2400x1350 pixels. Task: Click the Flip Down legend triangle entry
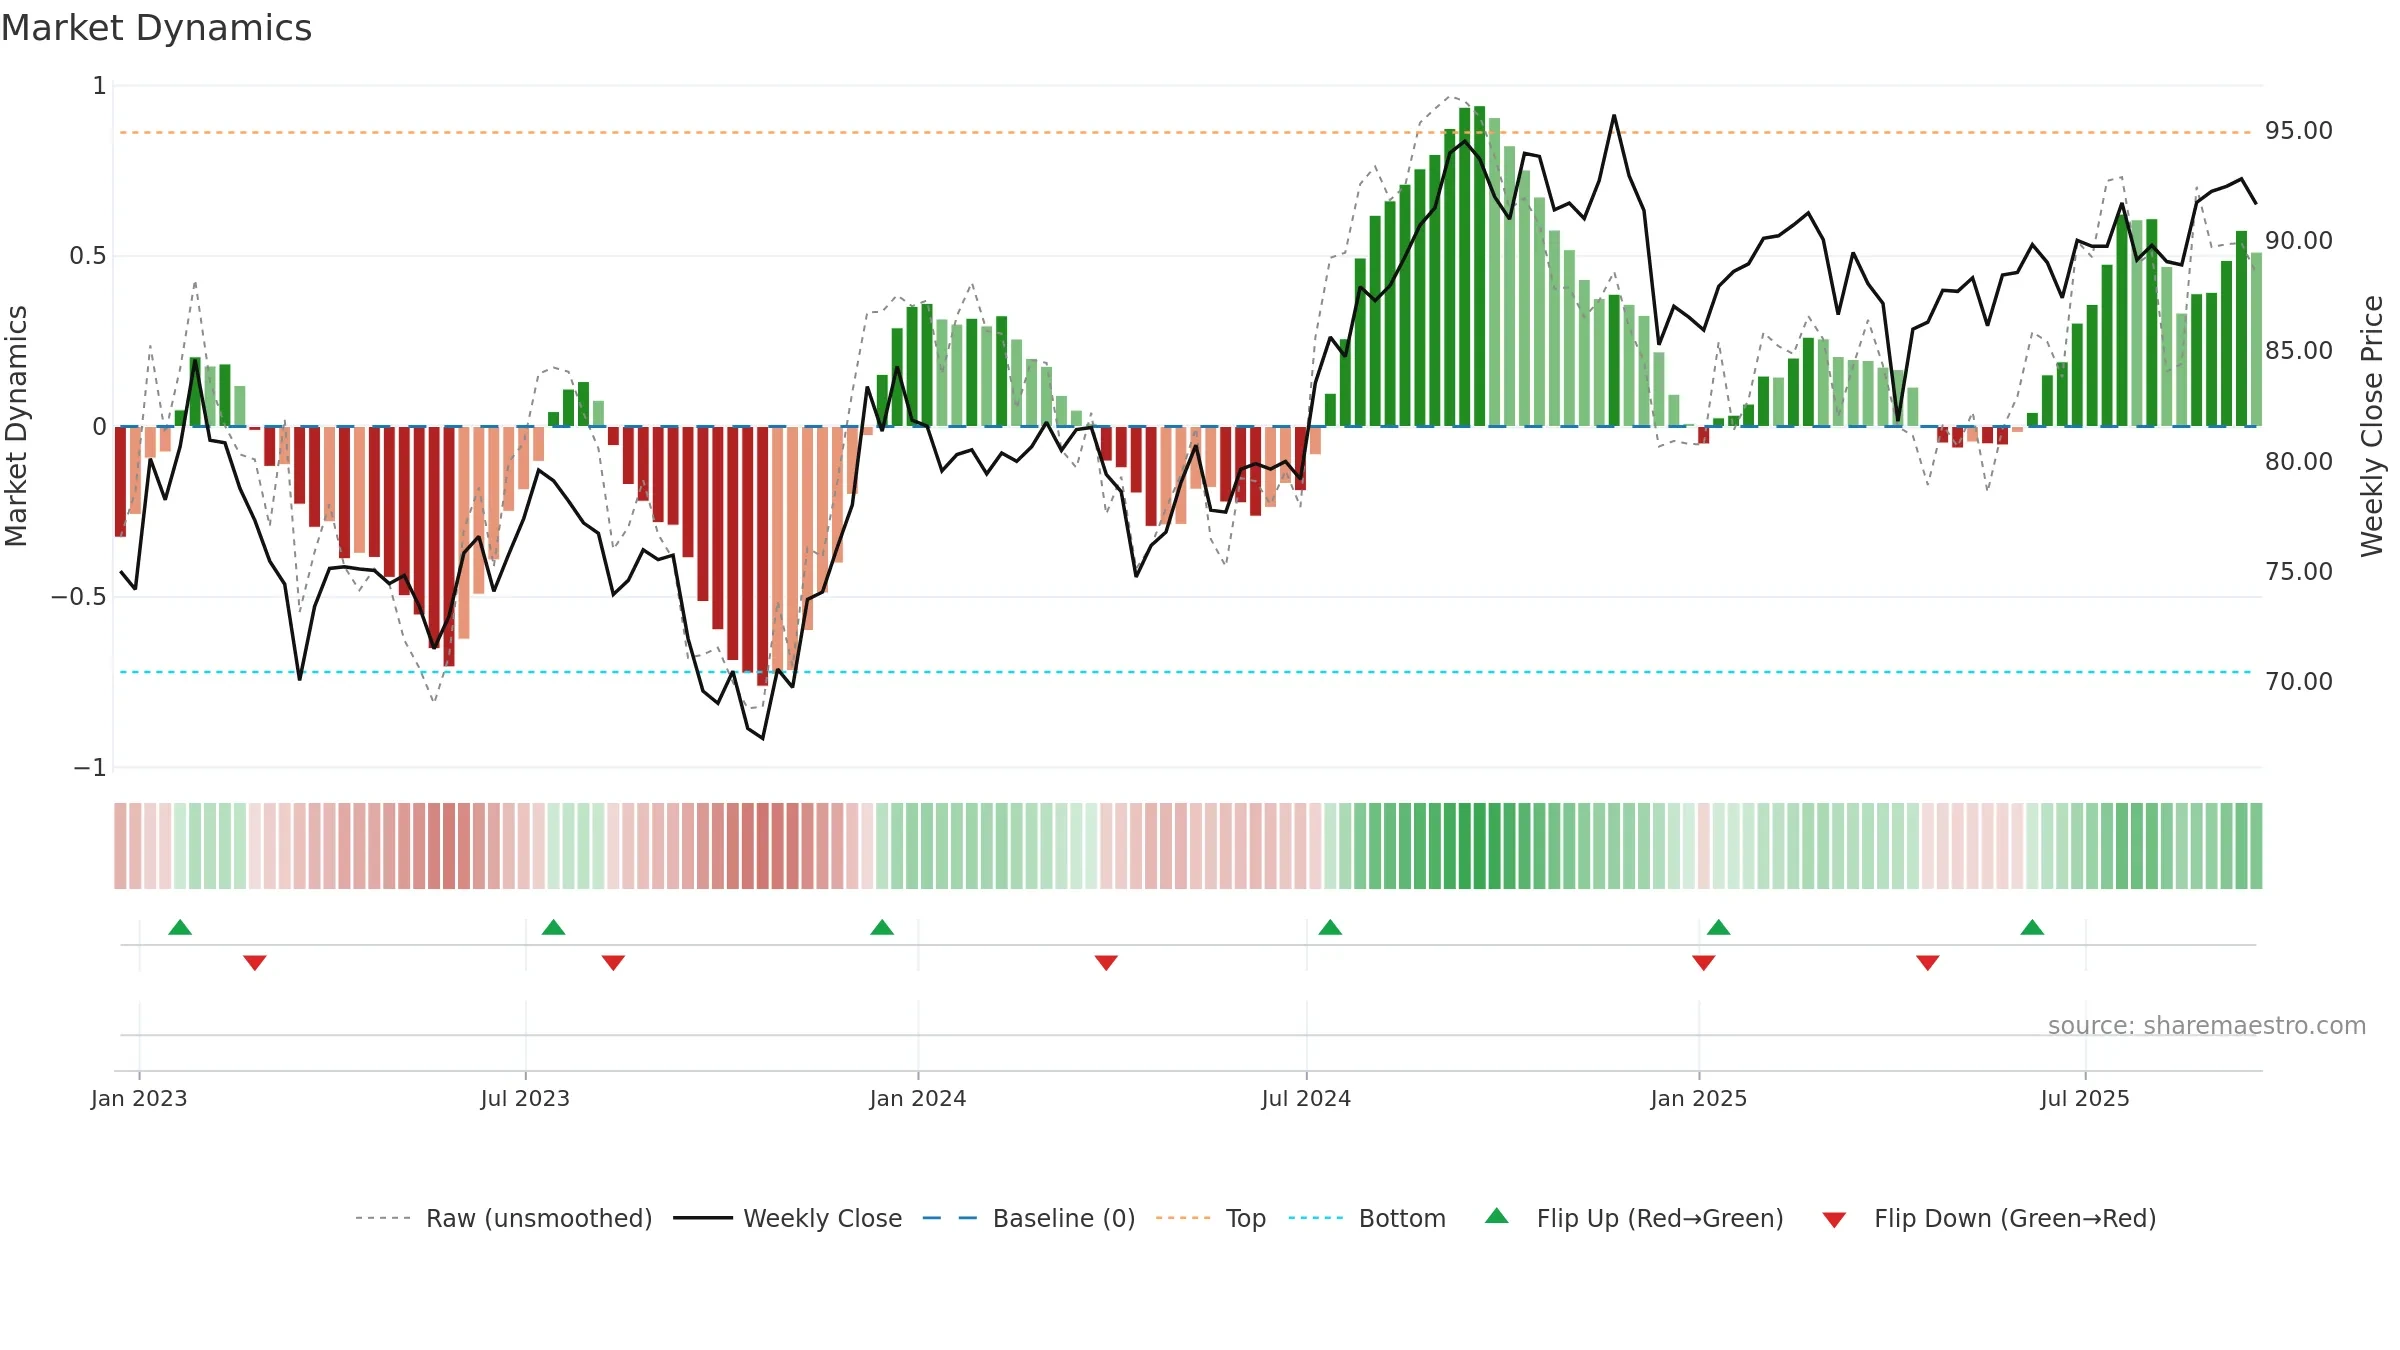[x=1834, y=1220]
